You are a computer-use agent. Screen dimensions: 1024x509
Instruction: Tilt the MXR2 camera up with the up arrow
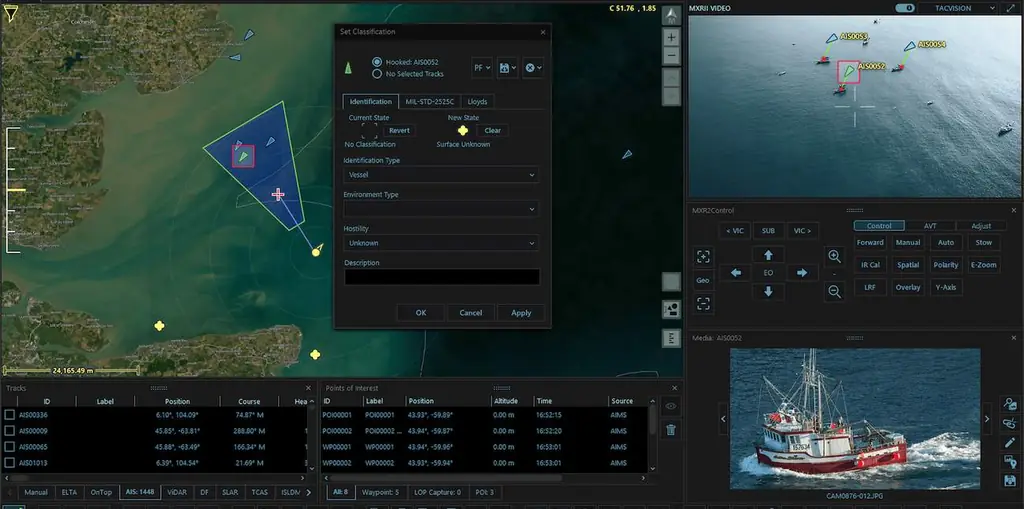point(768,255)
